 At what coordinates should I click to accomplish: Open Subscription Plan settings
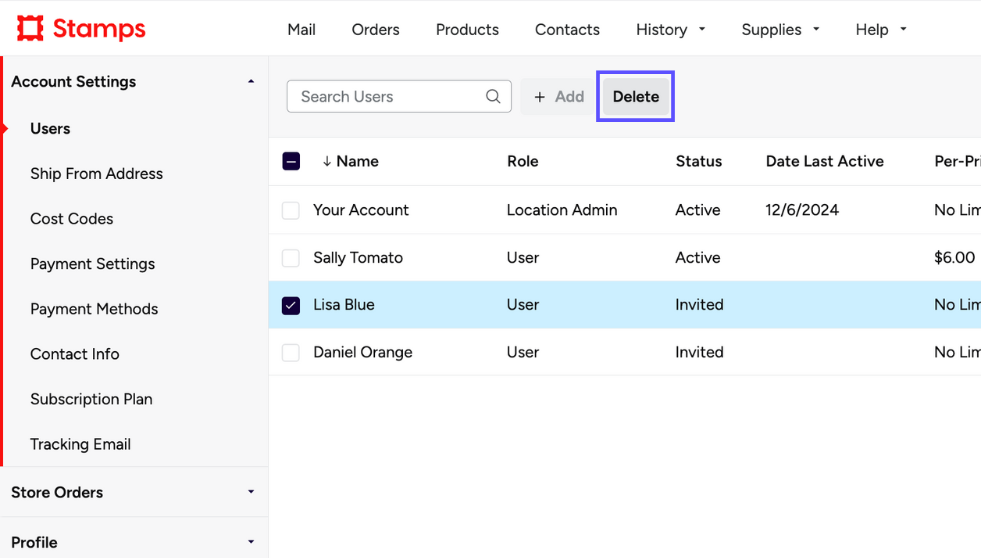click(91, 399)
